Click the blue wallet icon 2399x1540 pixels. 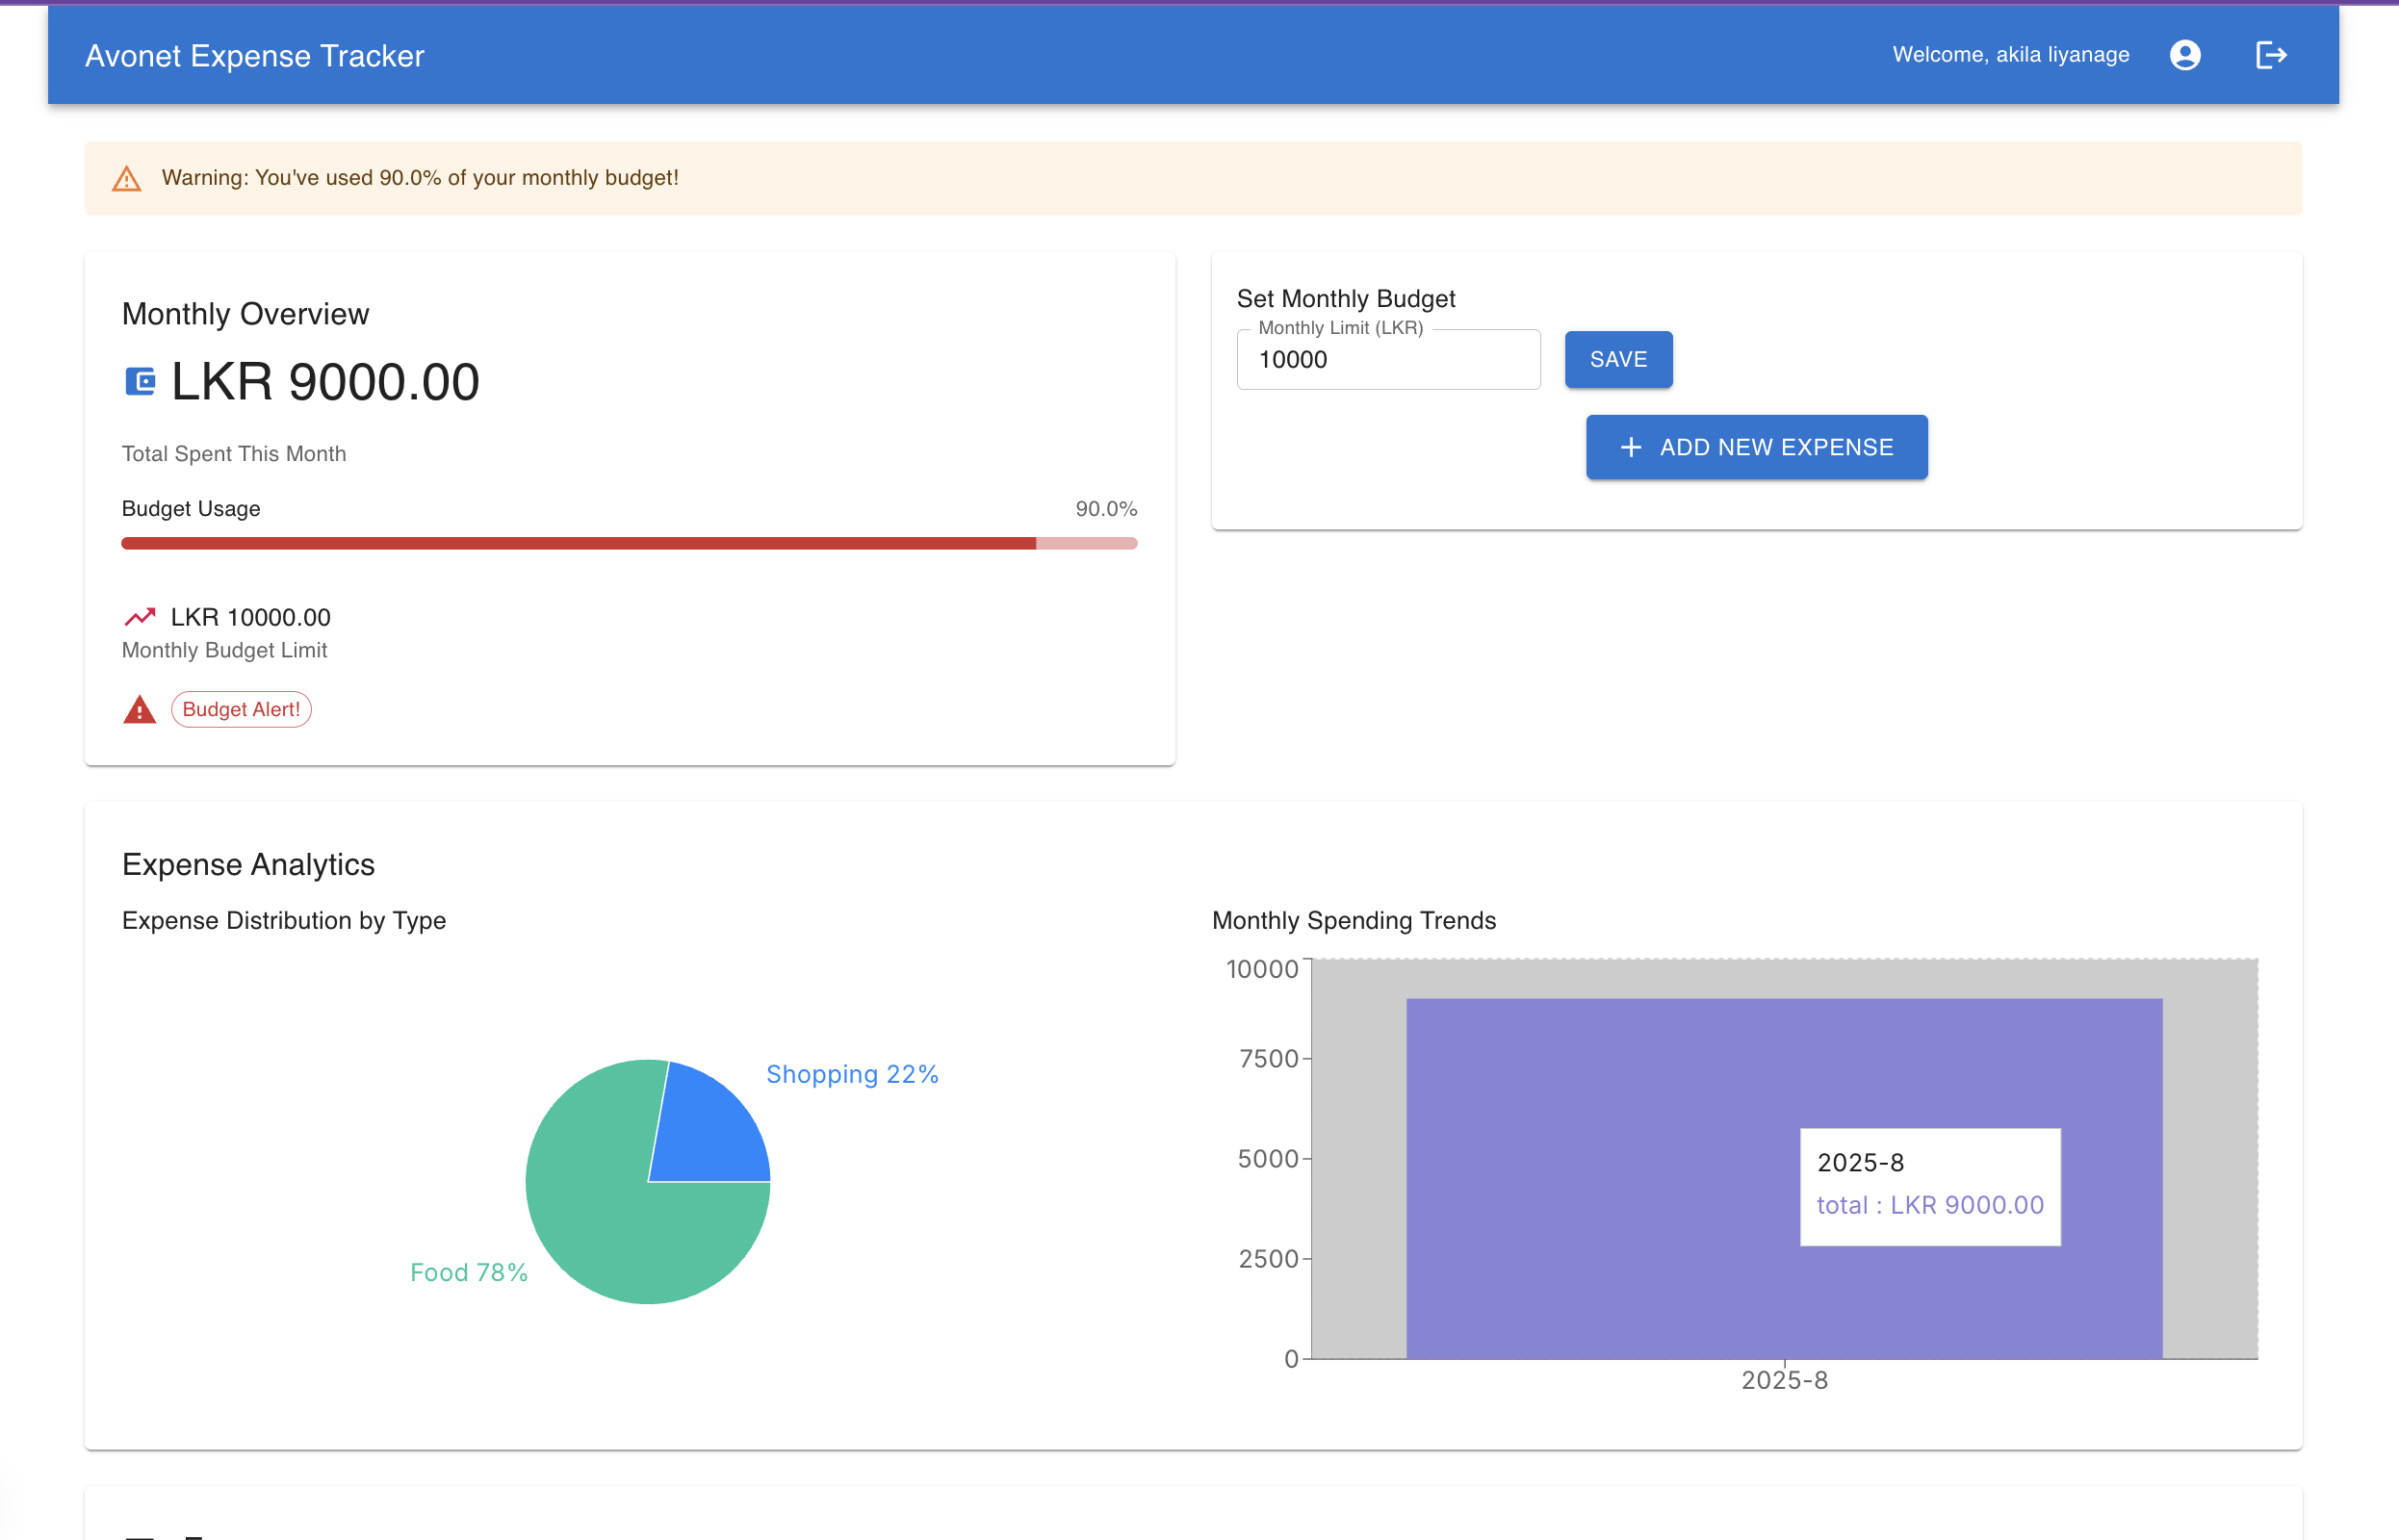[x=140, y=382]
